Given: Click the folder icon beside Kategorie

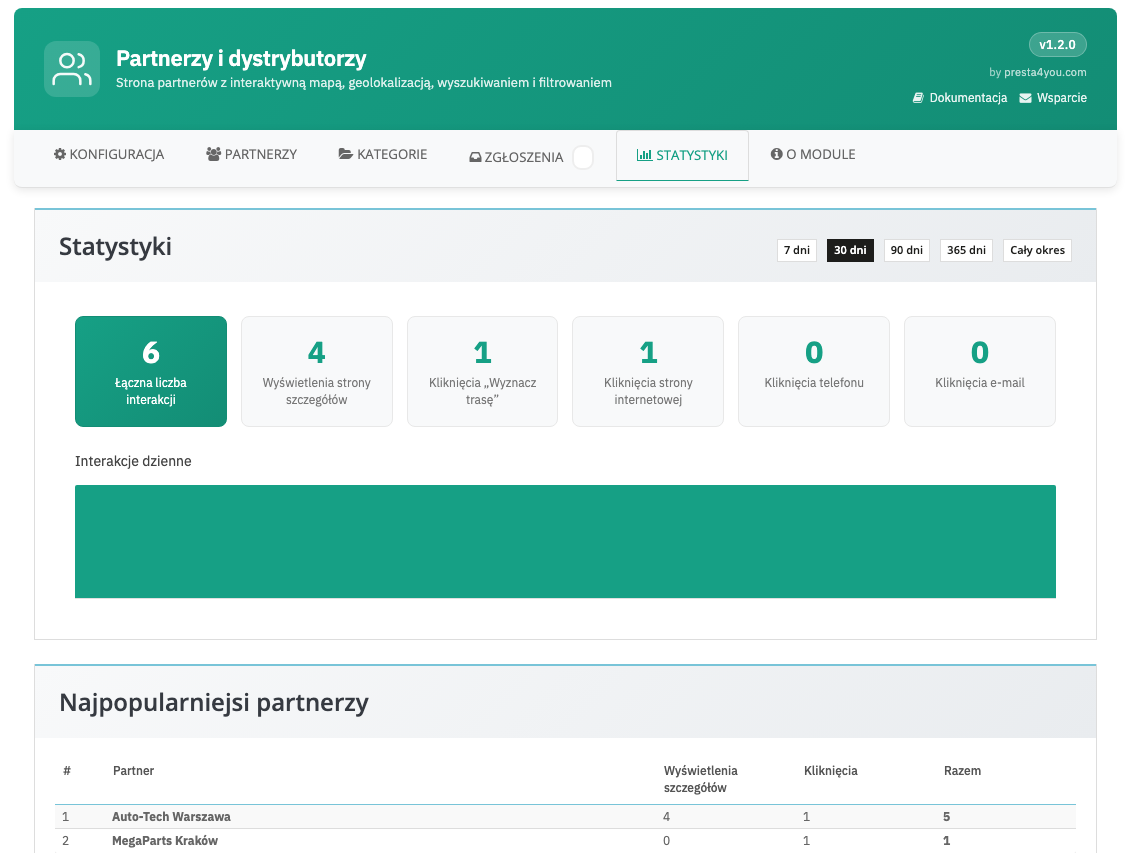Looking at the screenshot, I should tap(345, 154).
